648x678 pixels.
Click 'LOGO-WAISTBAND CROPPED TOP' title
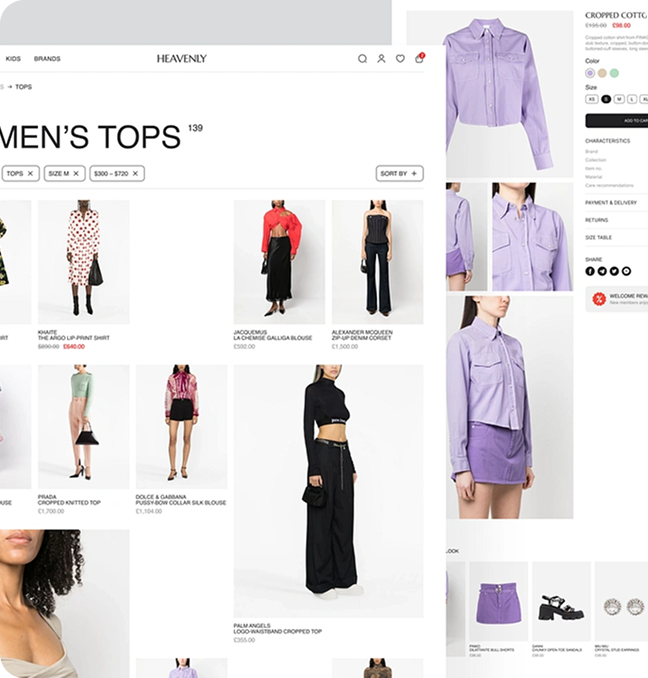[278, 631]
